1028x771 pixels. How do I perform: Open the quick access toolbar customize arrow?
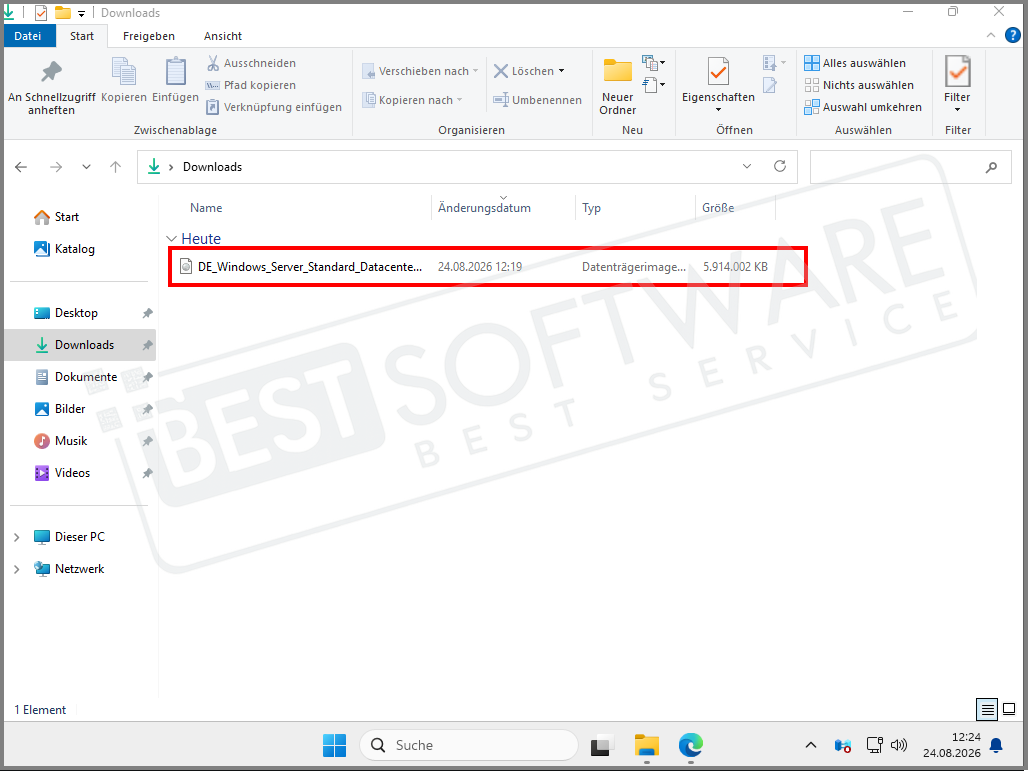81,13
